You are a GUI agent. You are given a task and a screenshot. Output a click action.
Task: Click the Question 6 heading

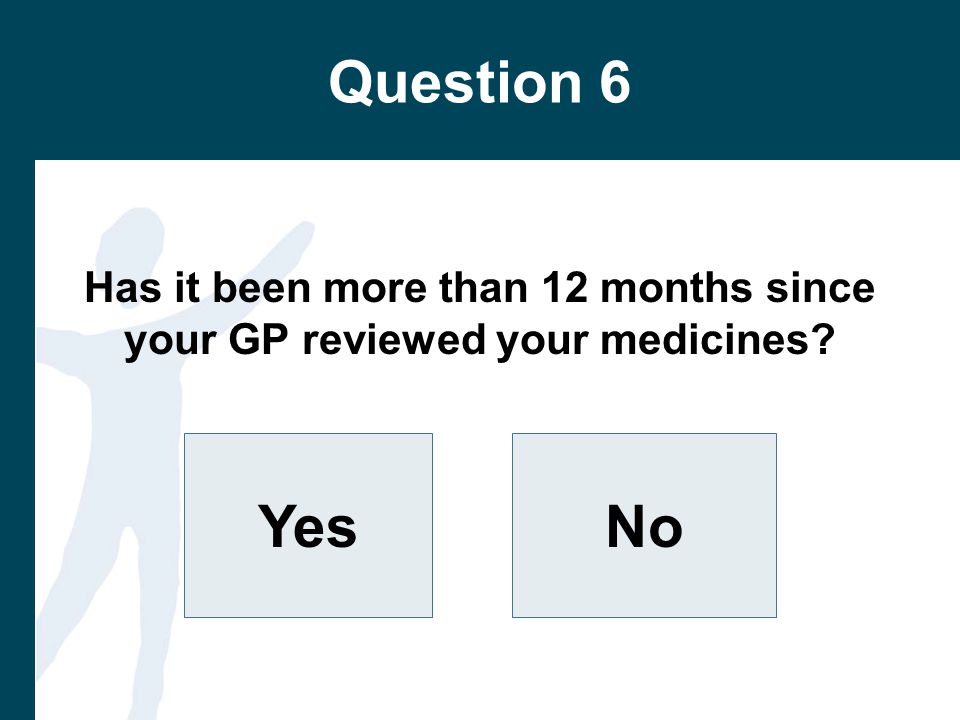pos(479,81)
